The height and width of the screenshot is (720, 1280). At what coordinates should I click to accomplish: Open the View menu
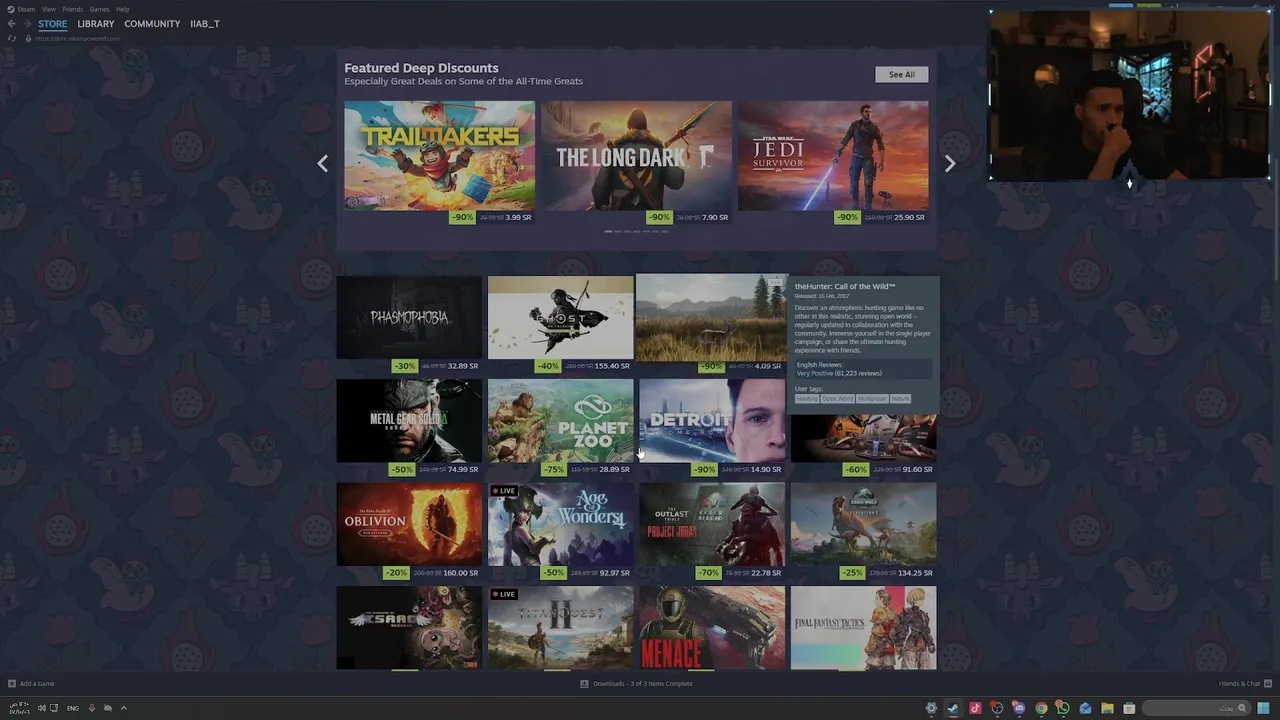pos(49,9)
